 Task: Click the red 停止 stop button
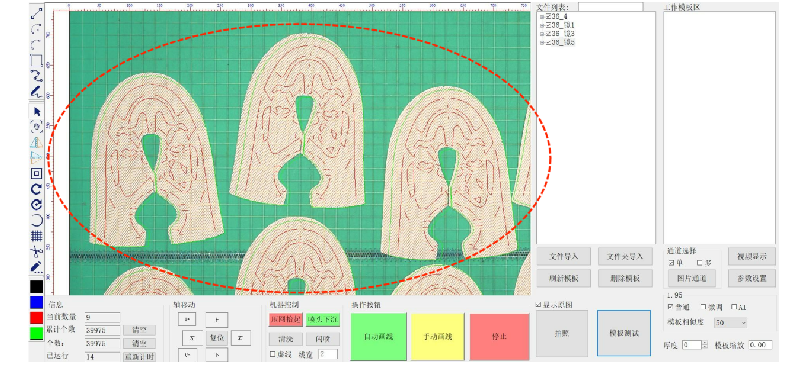(500, 337)
